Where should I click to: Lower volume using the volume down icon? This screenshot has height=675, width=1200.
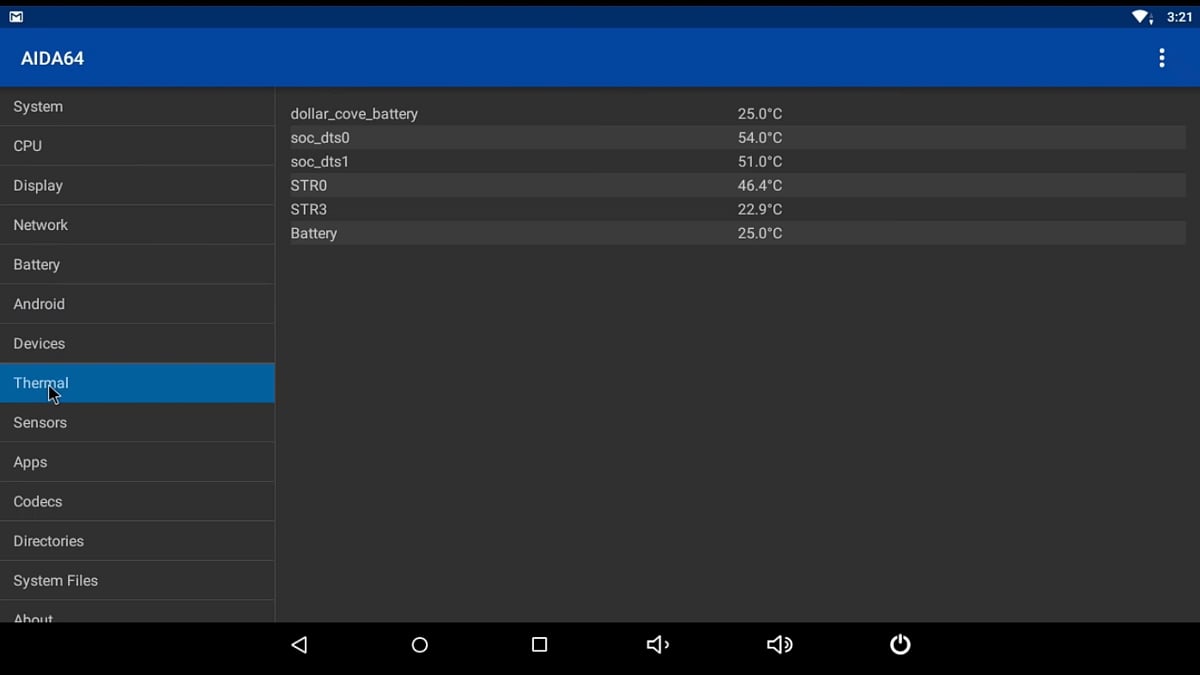[658, 644]
